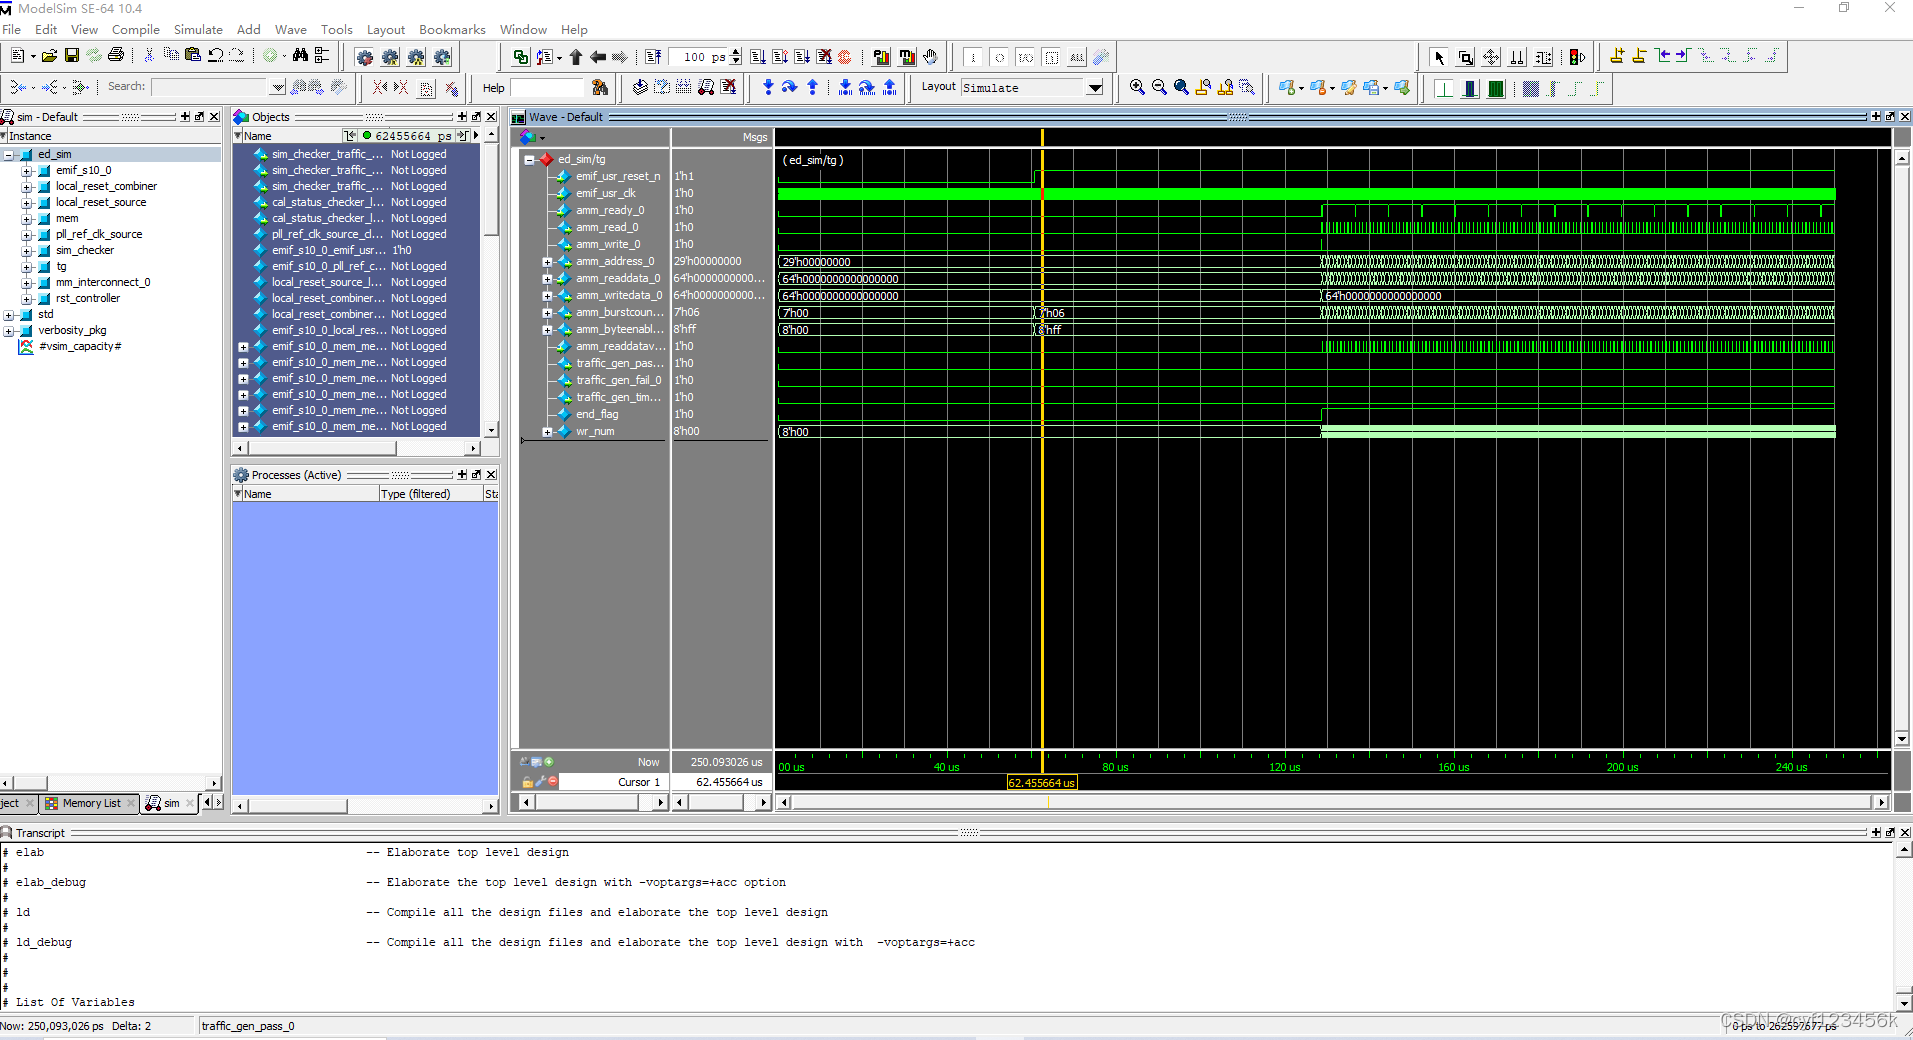
Task: Open the Layout Simulate dropdown
Action: click(x=1095, y=88)
